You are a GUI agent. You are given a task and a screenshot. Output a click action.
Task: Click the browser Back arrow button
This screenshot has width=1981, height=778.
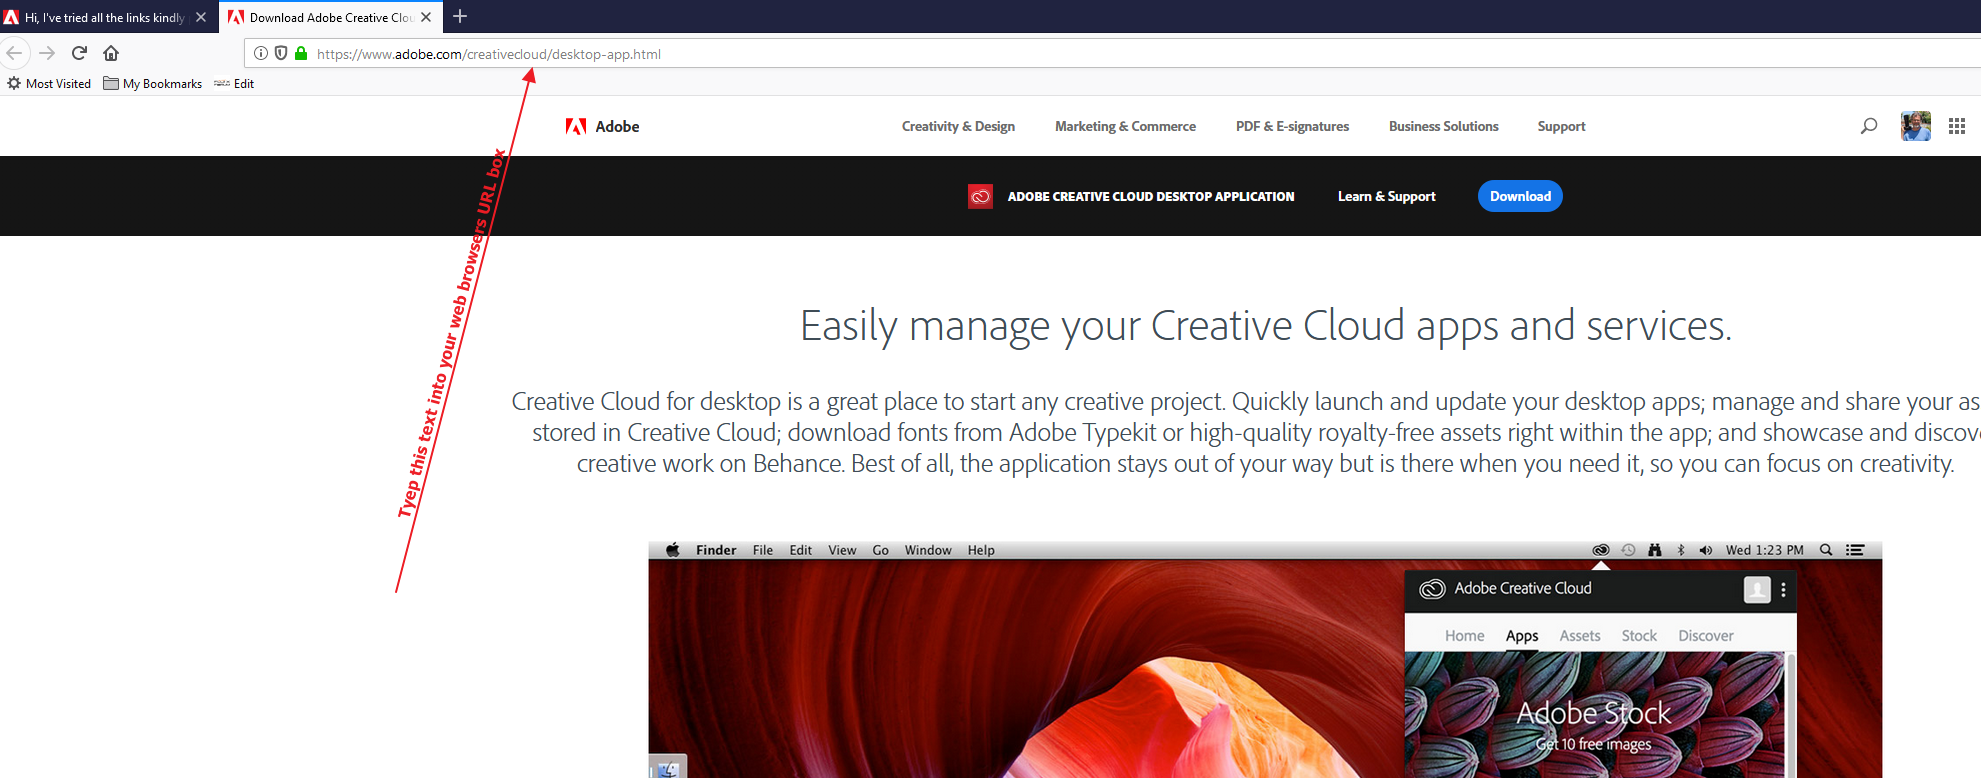tap(14, 53)
